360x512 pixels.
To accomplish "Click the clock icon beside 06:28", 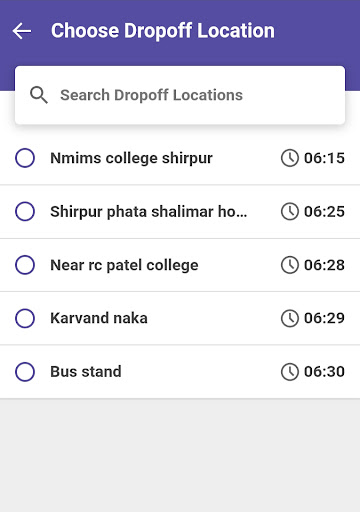I will pos(290,265).
